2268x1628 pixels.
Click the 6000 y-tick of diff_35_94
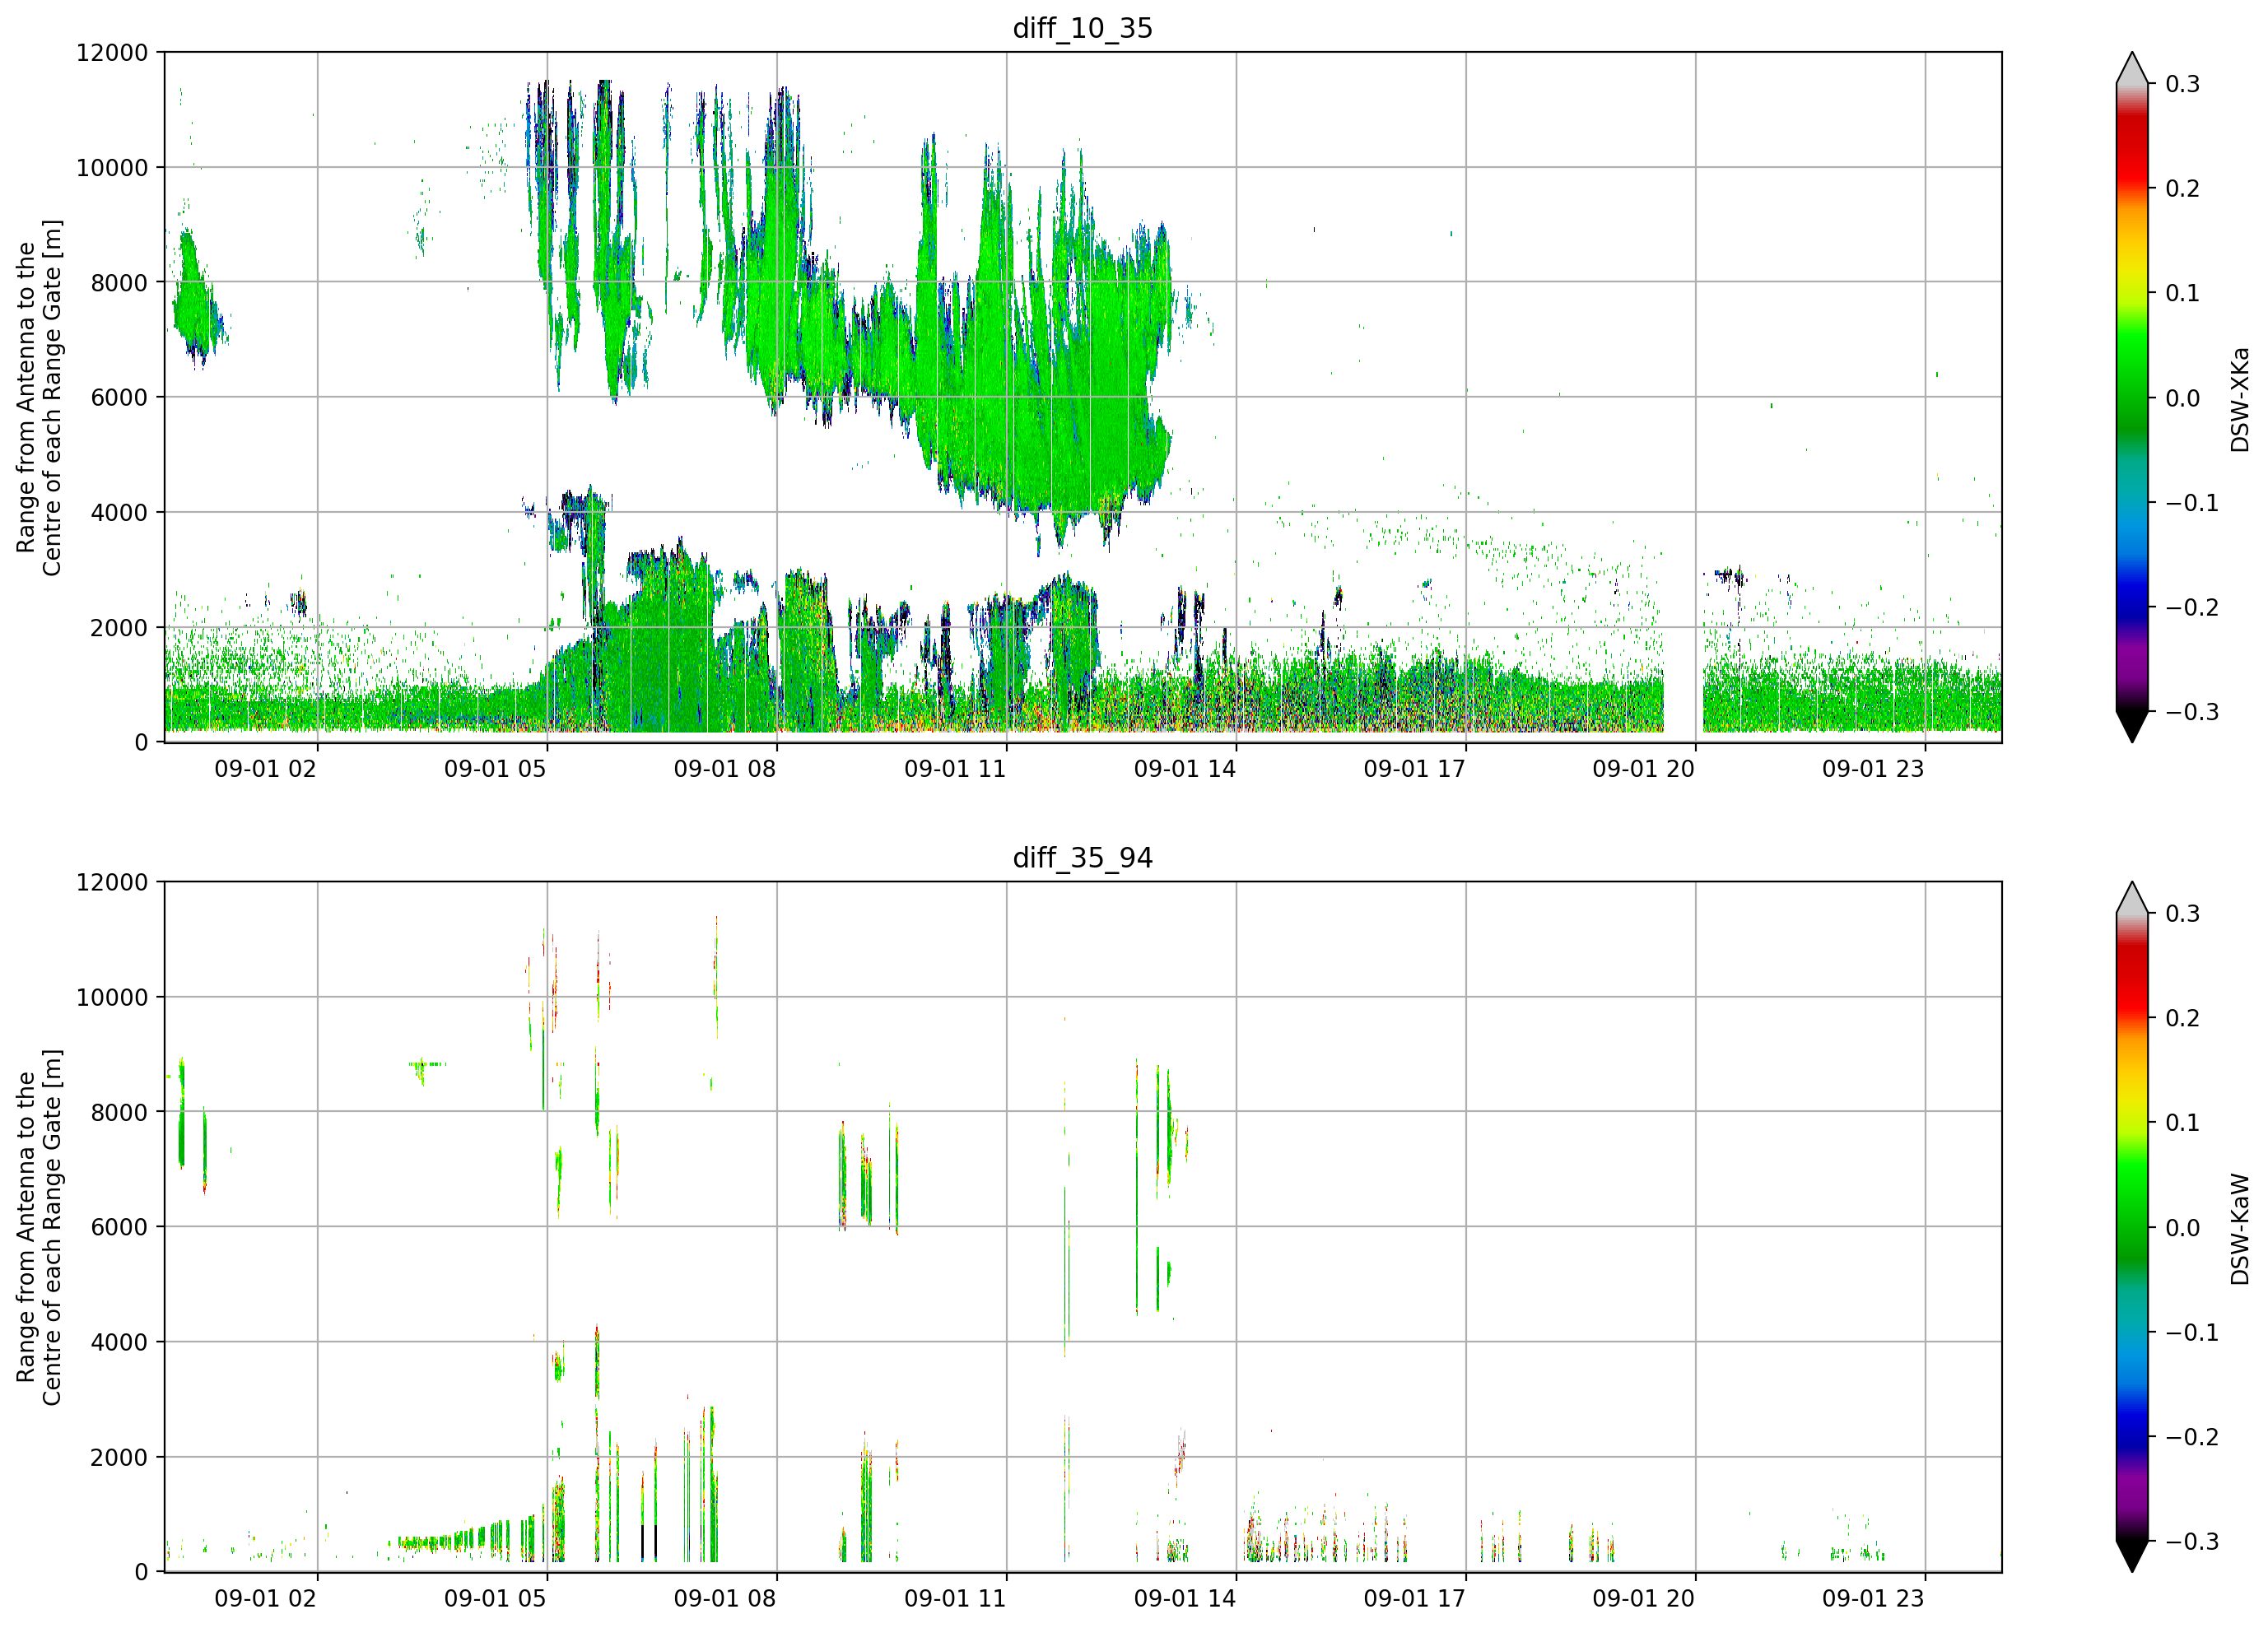pos(119,1228)
